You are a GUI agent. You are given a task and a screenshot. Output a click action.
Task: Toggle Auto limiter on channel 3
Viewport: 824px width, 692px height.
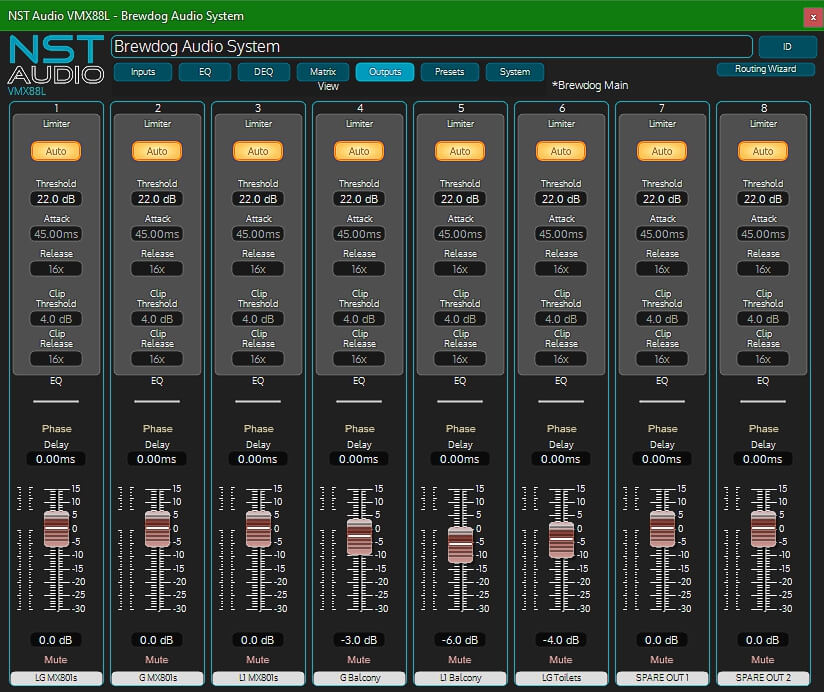click(258, 151)
